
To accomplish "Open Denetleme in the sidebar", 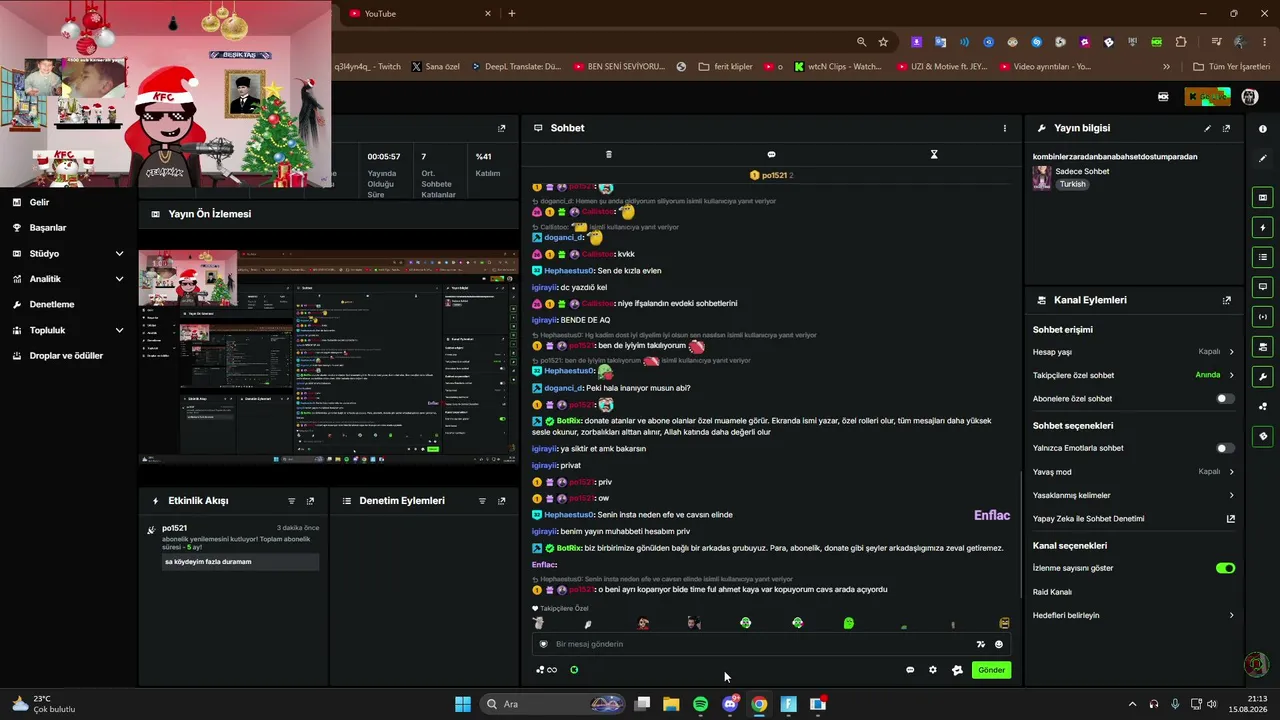I will pyautogui.click(x=51, y=304).
